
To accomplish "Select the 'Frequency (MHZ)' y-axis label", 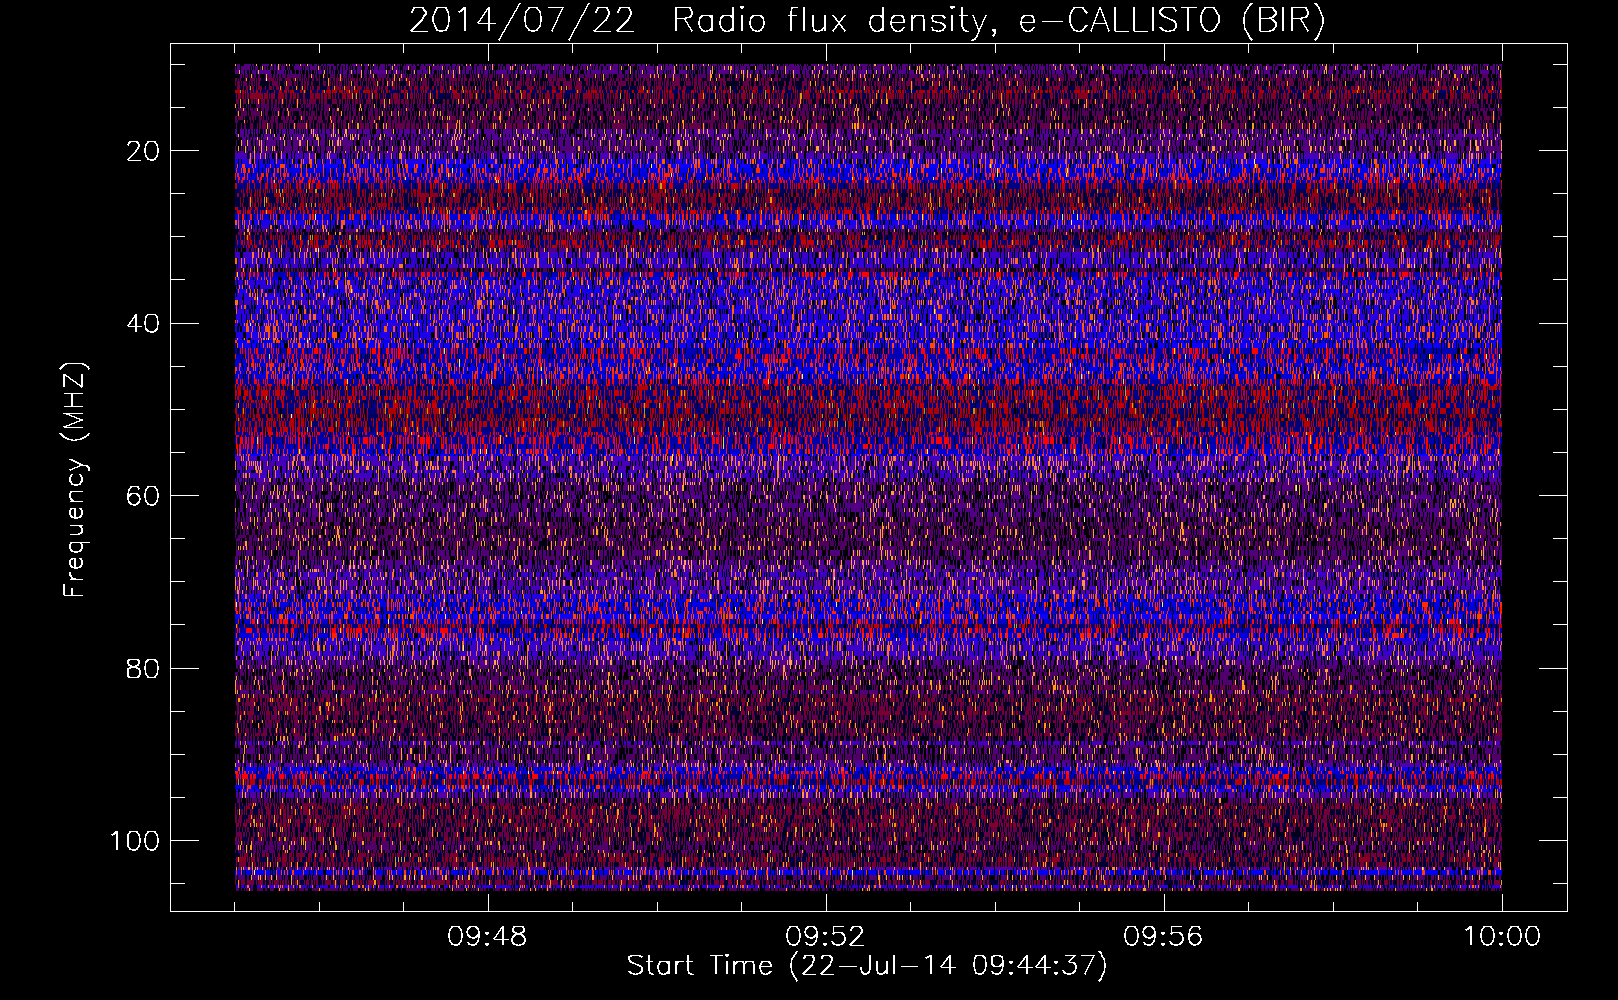I will pos(76,480).
